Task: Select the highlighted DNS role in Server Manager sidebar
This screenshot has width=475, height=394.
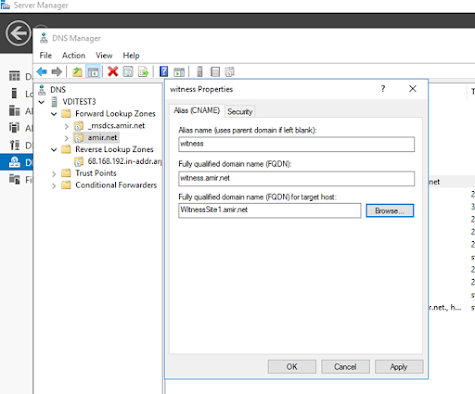Action: [x=17, y=162]
